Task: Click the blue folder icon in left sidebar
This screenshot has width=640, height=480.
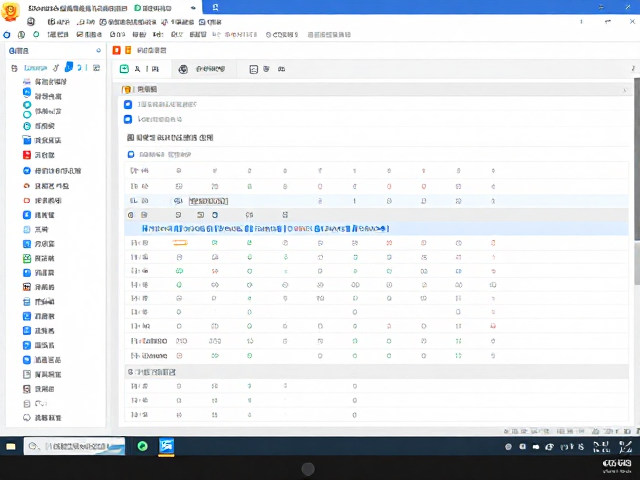Action: [27, 140]
